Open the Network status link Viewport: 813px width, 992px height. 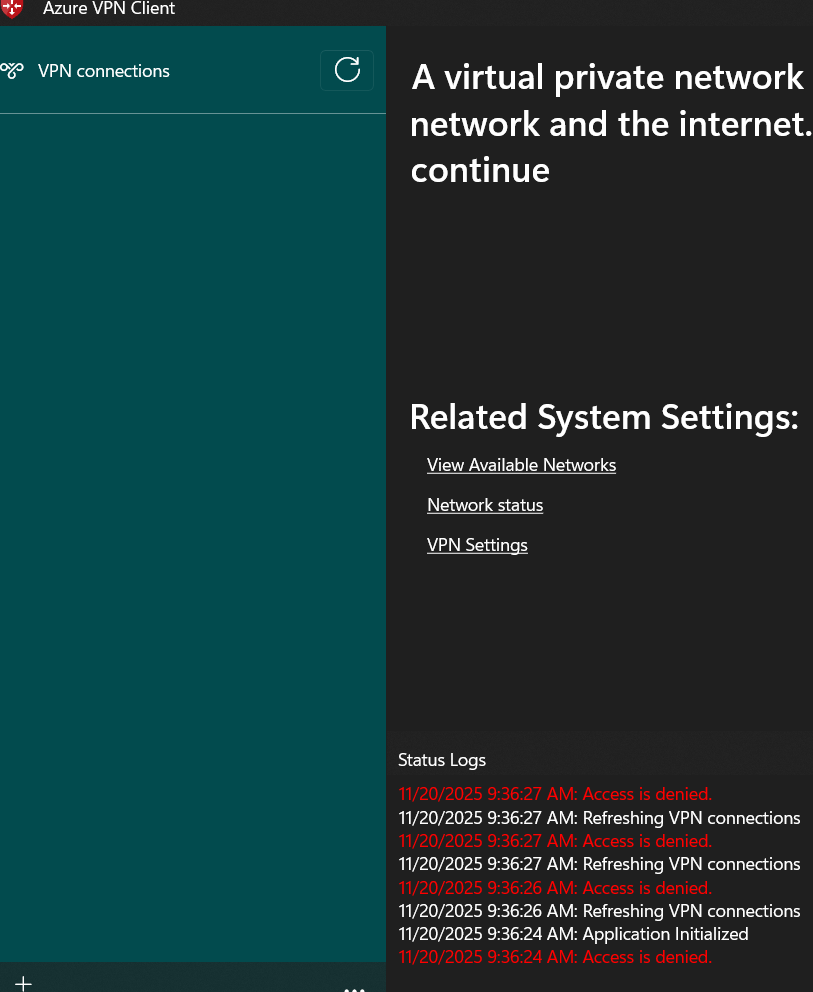pos(485,505)
